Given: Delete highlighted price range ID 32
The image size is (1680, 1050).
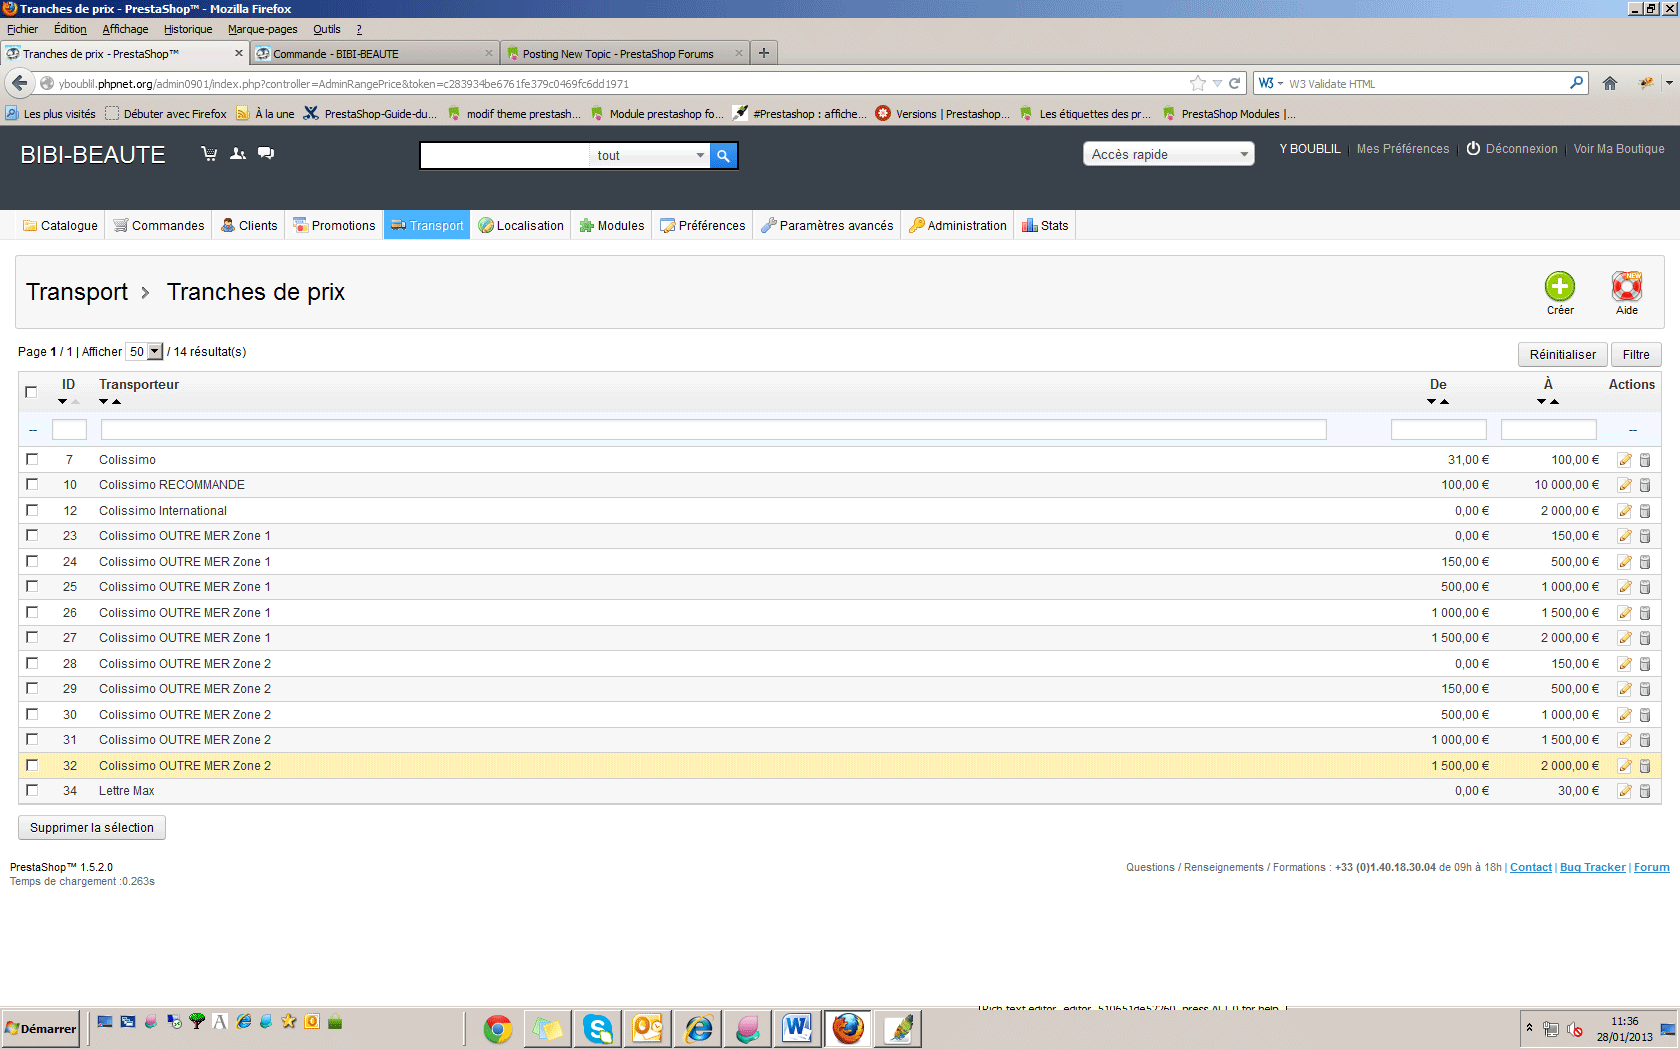Looking at the screenshot, I should 1645,766.
